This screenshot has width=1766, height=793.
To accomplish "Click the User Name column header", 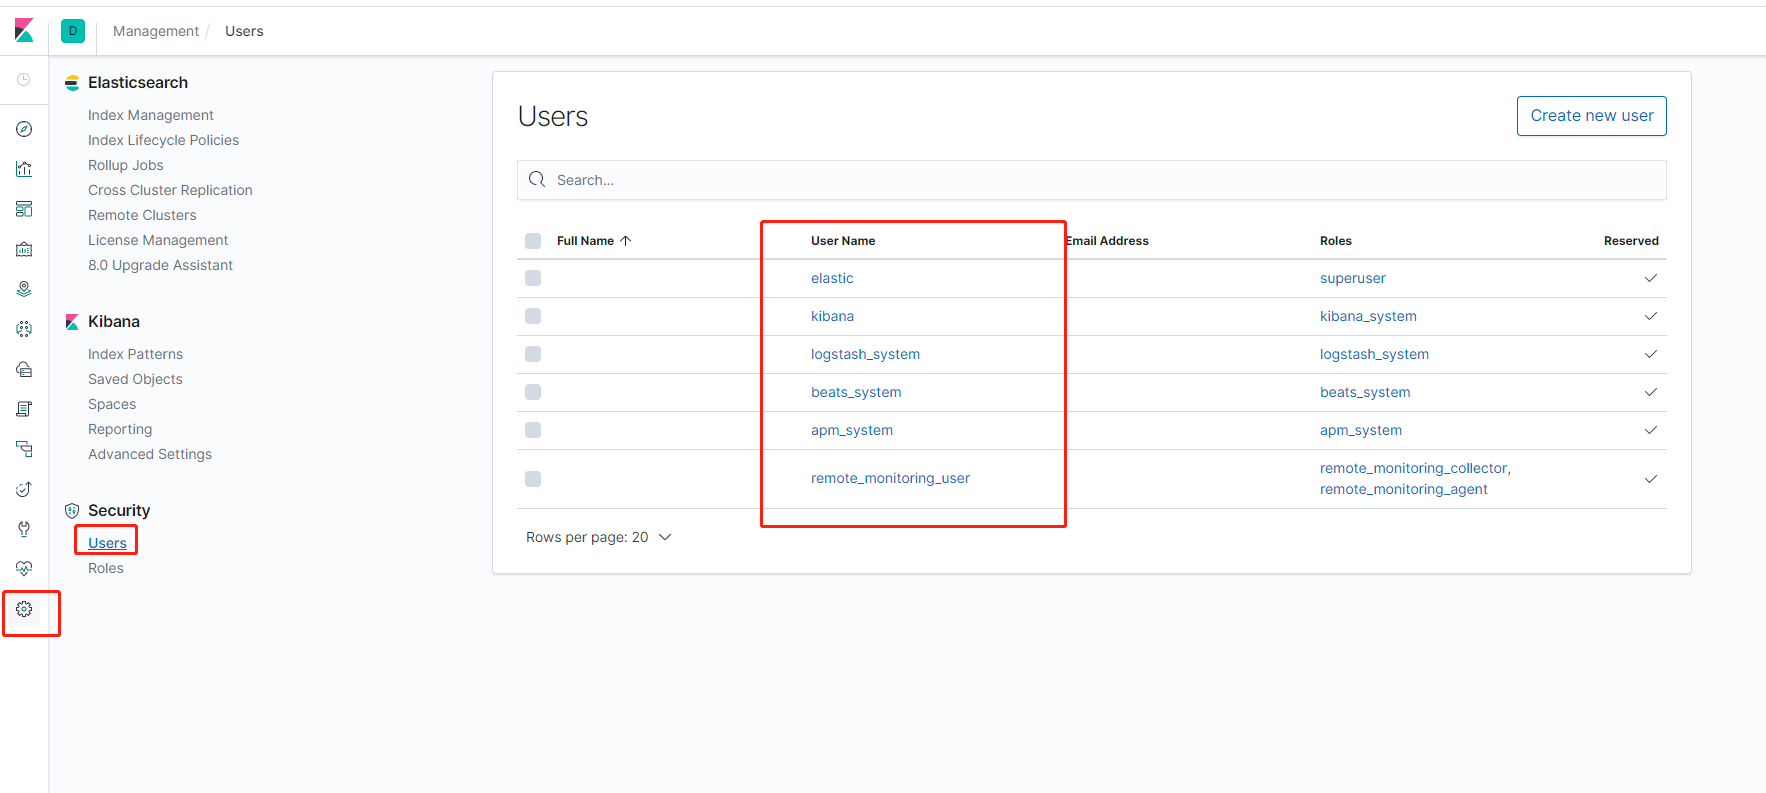I will tap(843, 241).
